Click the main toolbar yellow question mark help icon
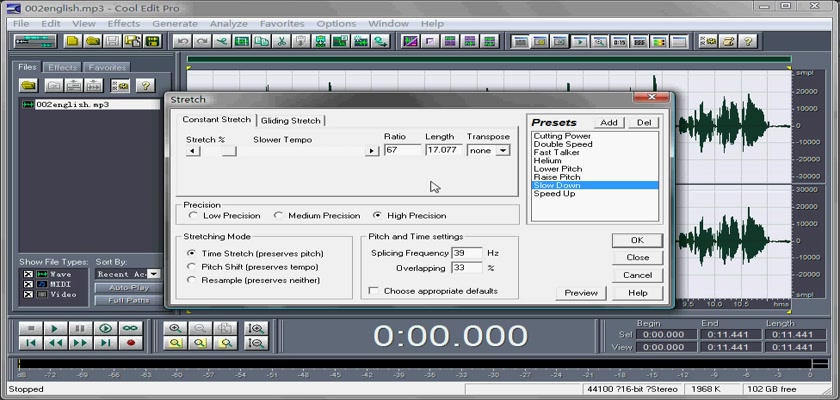This screenshot has height=400, width=840. pyautogui.click(x=748, y=41)
